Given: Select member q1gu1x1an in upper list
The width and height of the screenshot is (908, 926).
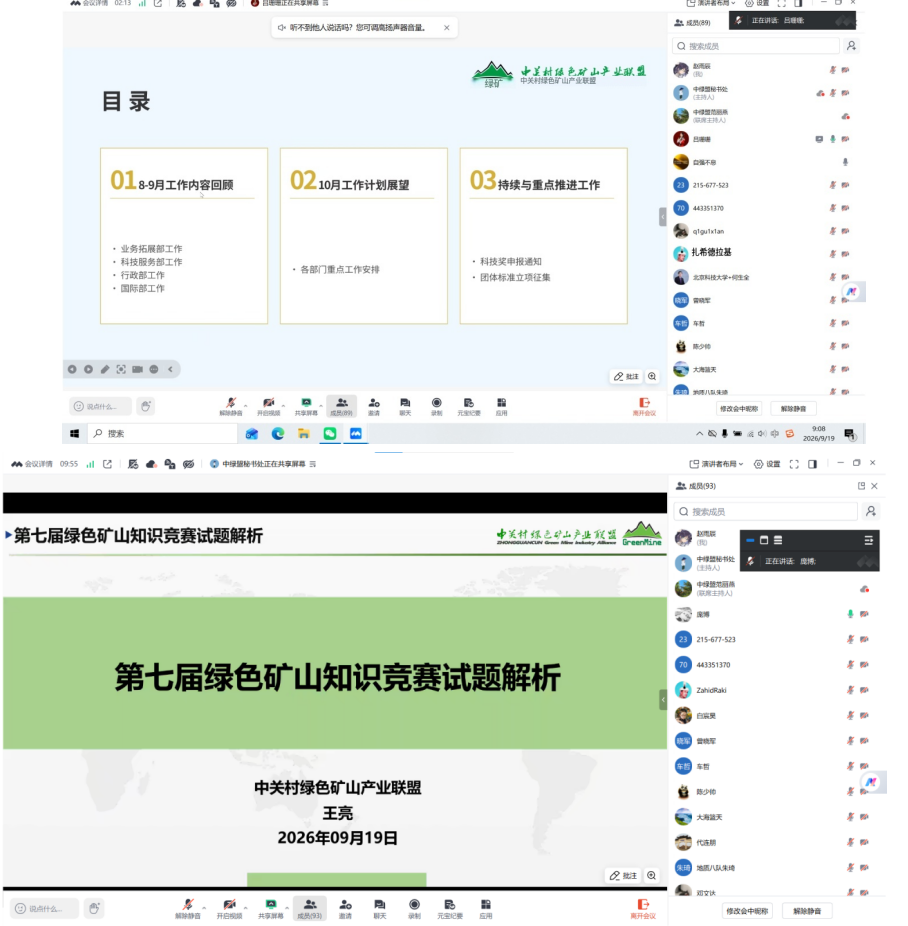Looking at the screenshot, I should (x=767, y=231).
